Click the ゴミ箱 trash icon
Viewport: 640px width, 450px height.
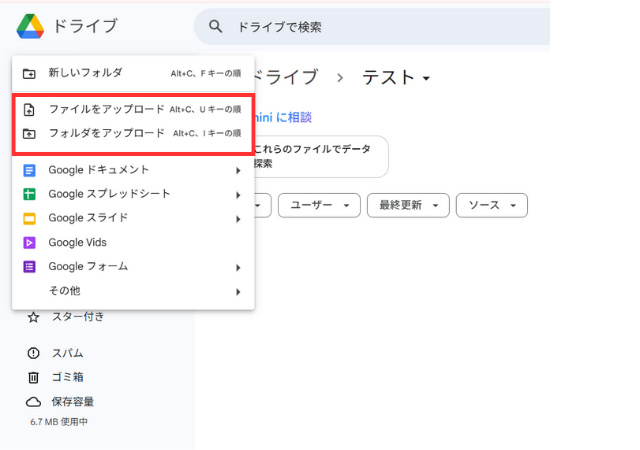(33, 377)
